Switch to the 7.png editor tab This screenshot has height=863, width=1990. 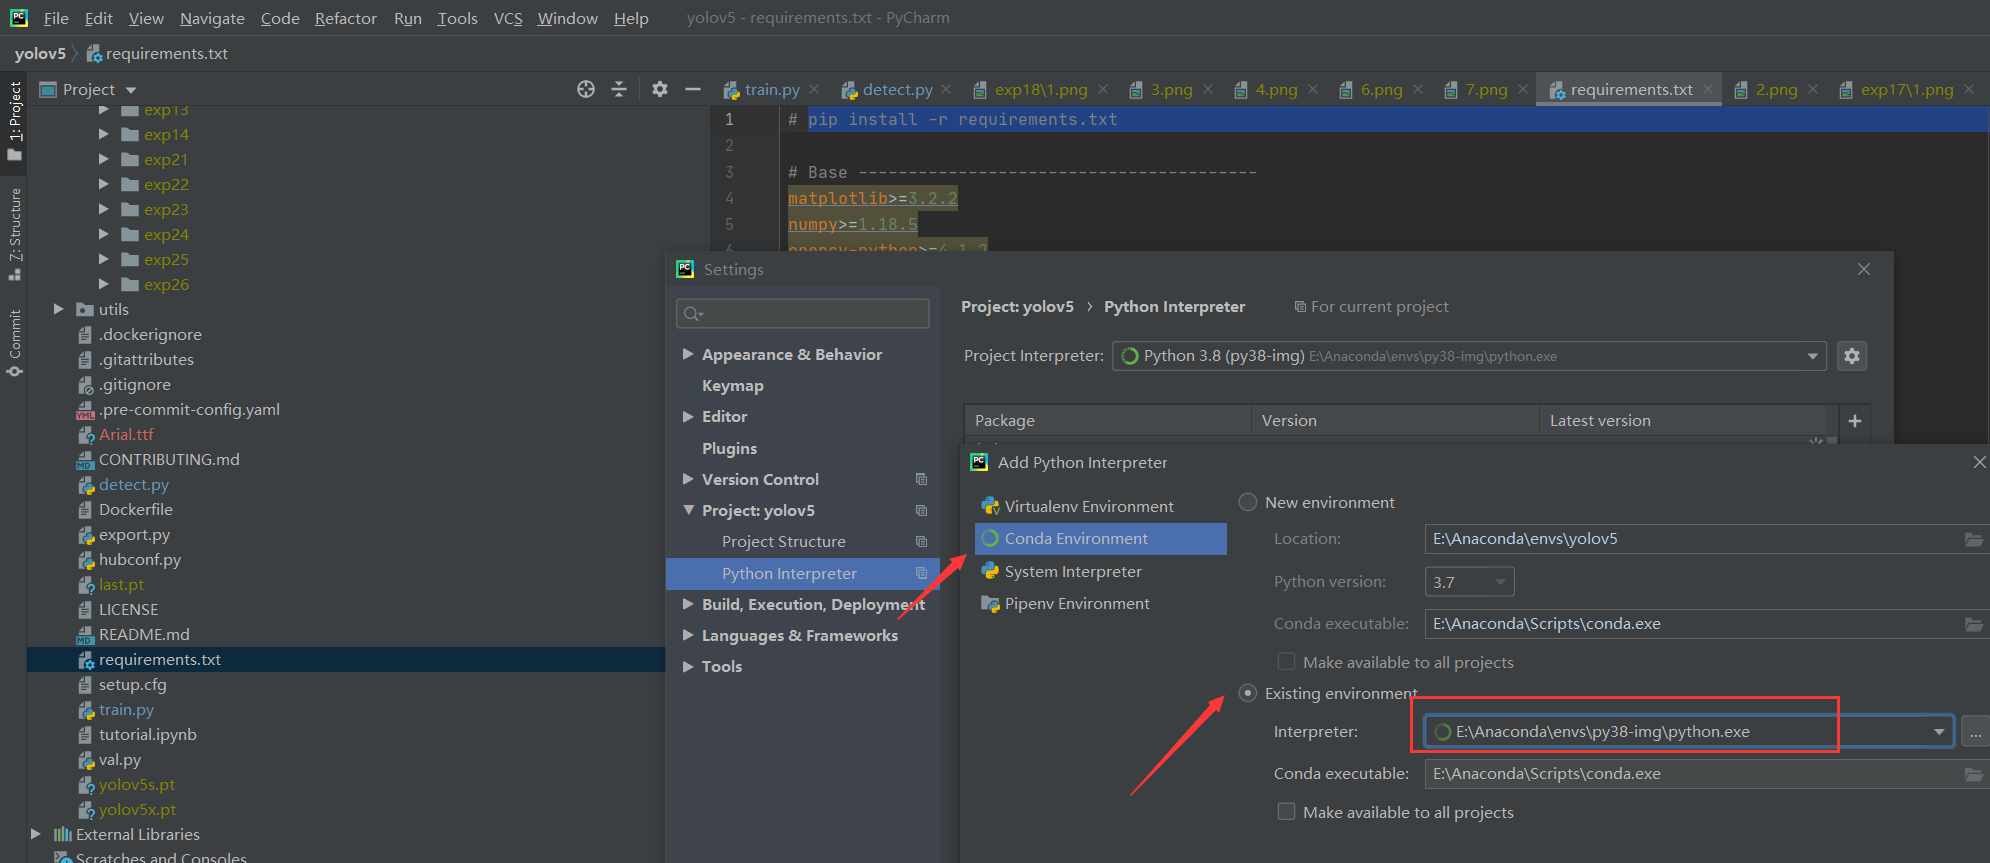click(x=1486, y=89)
